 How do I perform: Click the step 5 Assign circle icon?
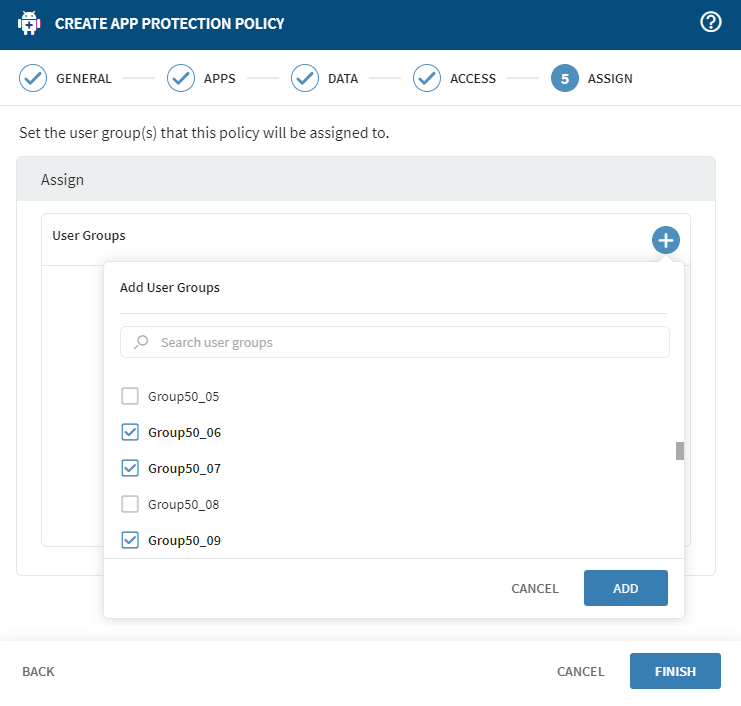pyautogui.click(x=565, y=78)
